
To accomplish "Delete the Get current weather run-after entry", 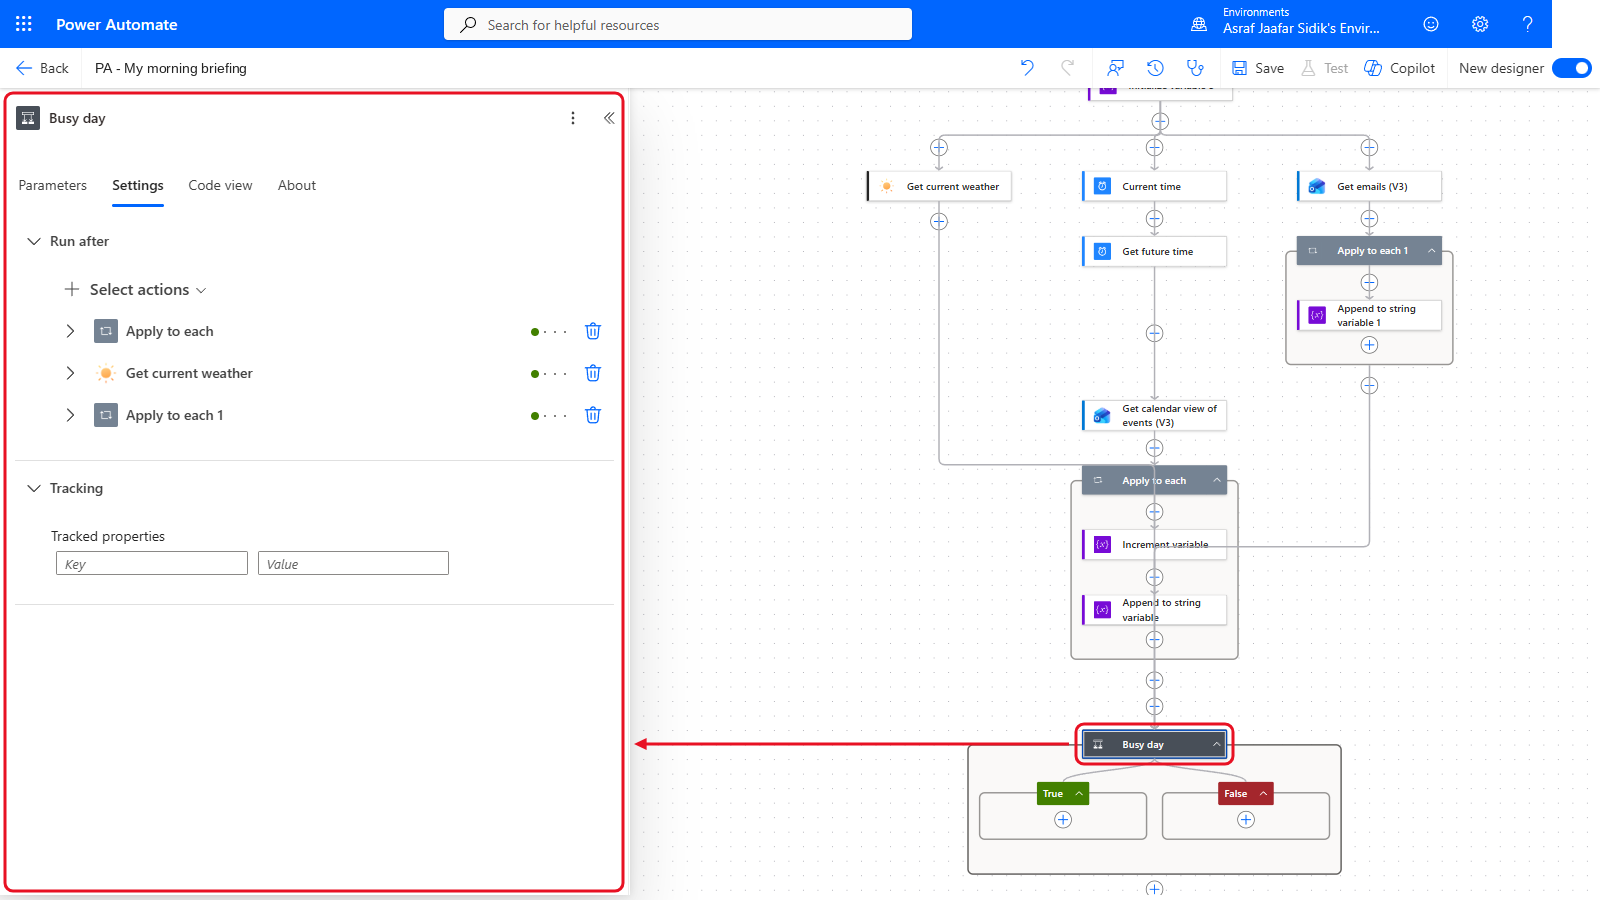I will (x=593, y=373).
